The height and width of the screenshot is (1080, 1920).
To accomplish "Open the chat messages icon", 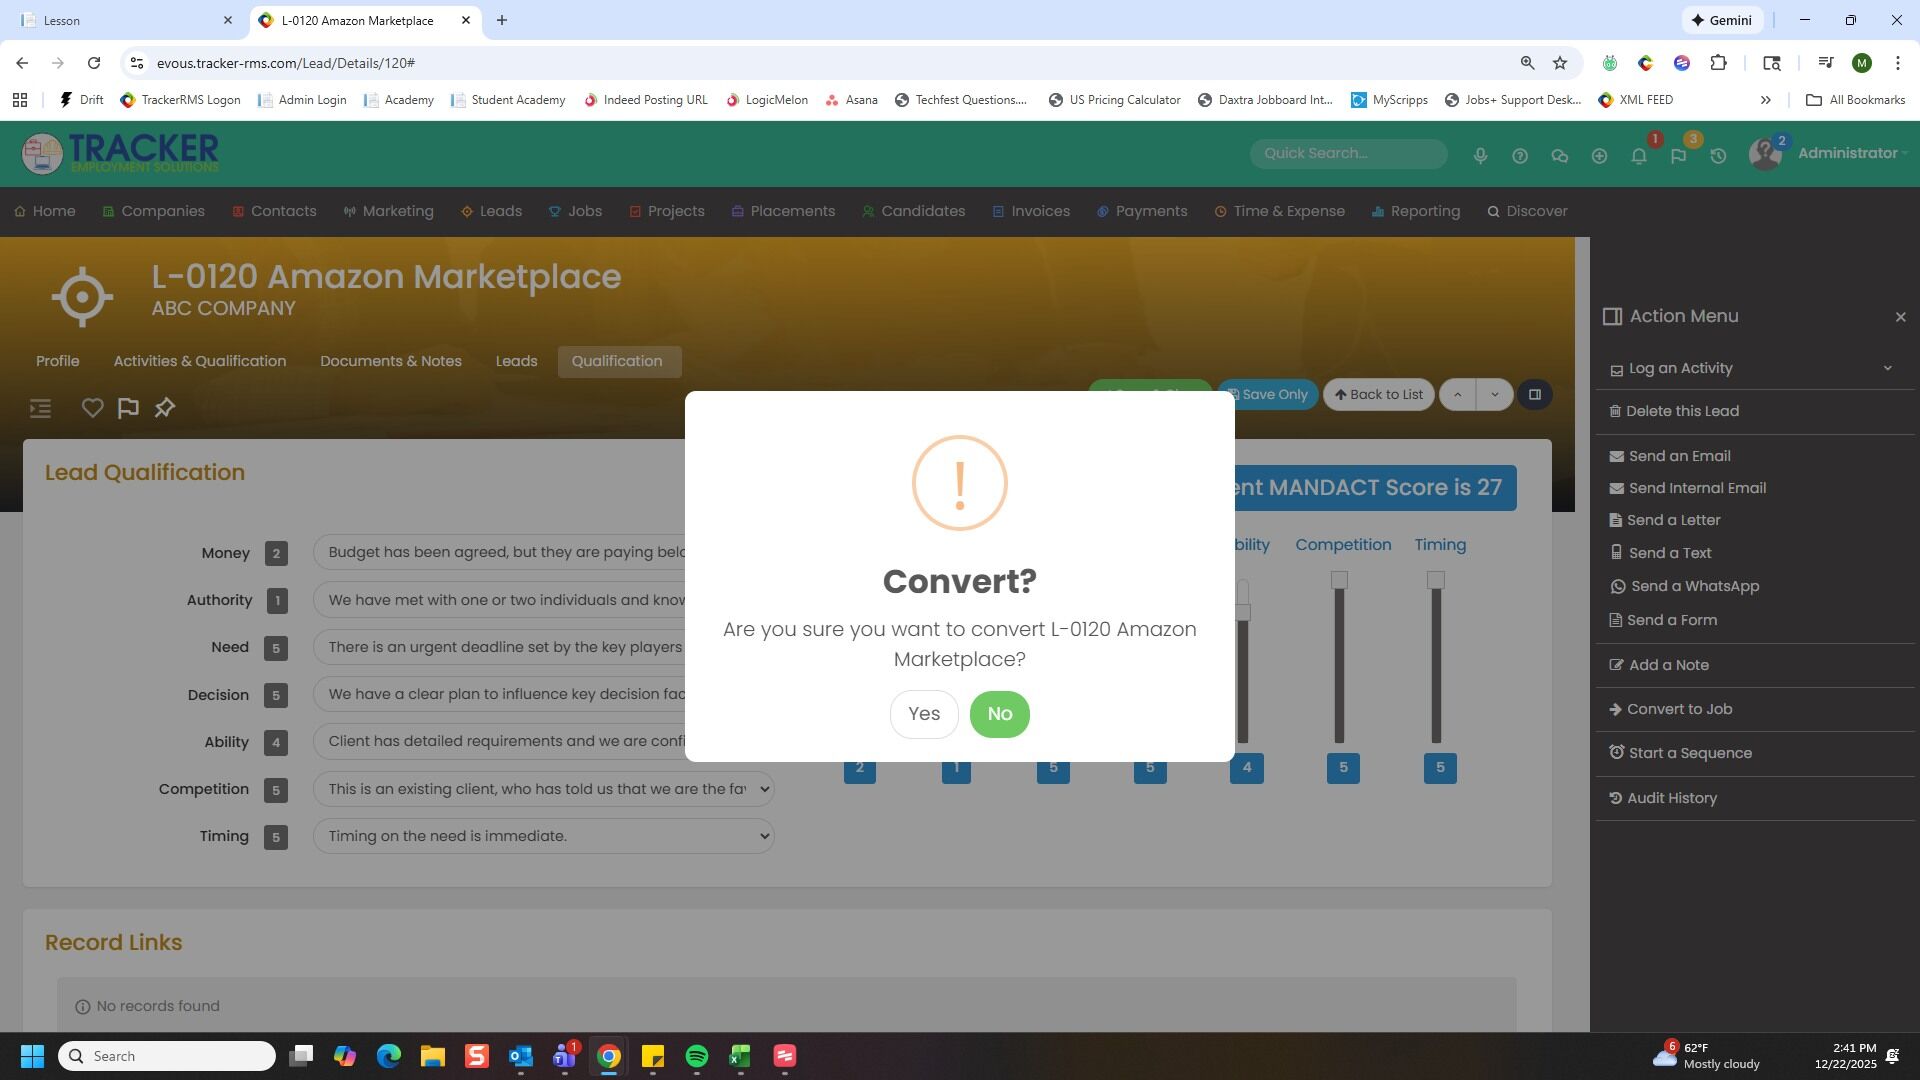I will (1559, 156).
